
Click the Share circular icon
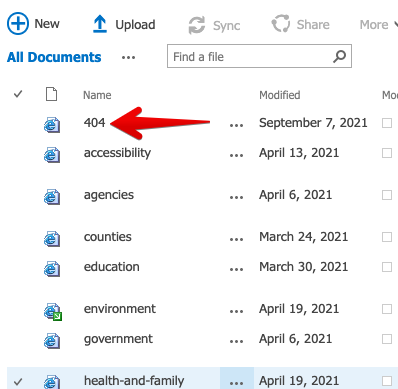(281, 24)
